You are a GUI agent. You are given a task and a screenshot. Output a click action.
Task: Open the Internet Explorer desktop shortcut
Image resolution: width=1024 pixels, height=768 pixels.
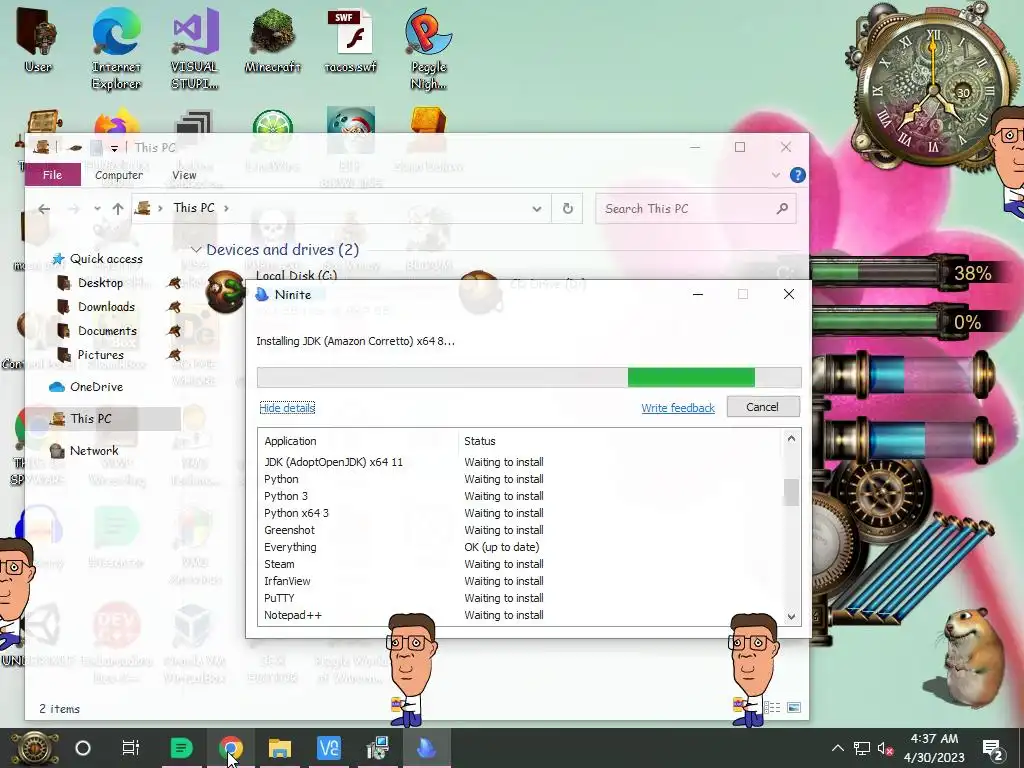[x=116, y=48]
